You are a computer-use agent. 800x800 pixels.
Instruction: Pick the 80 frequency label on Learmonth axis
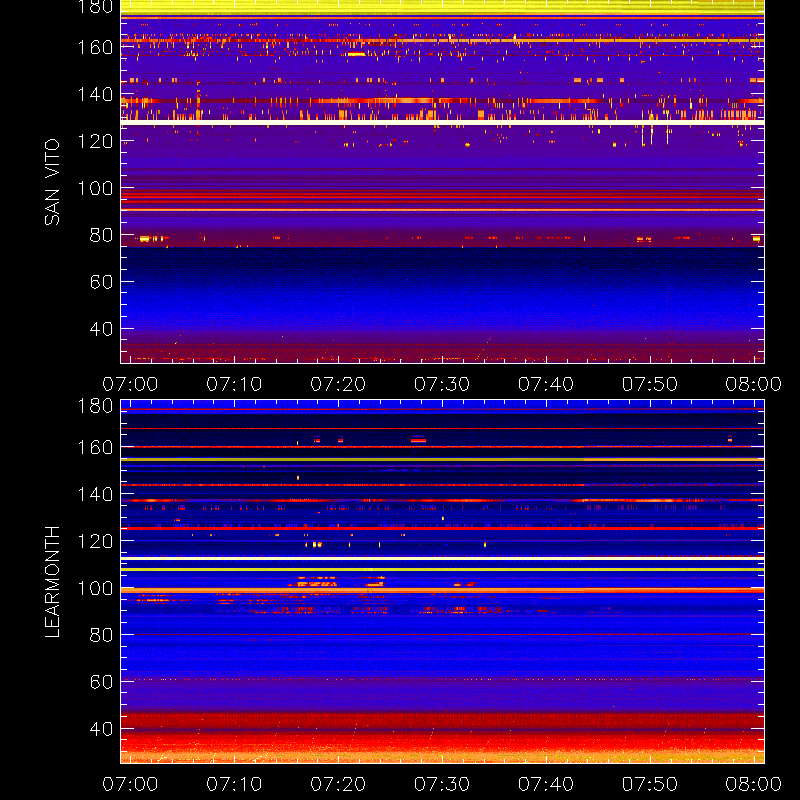pyautogui.click(x=101, y=635)
